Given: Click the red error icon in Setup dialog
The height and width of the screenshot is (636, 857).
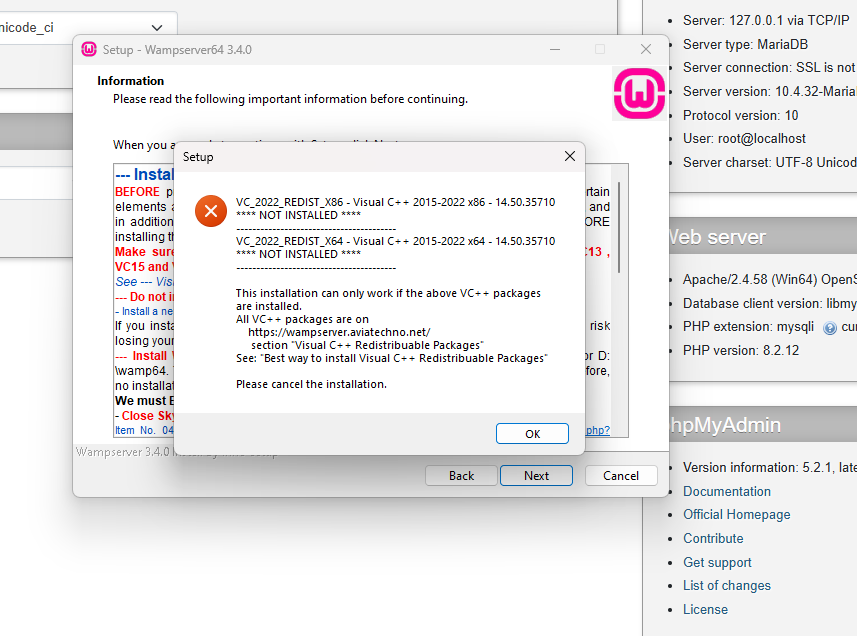Looking at the screenshot, I should click(210, 211).
